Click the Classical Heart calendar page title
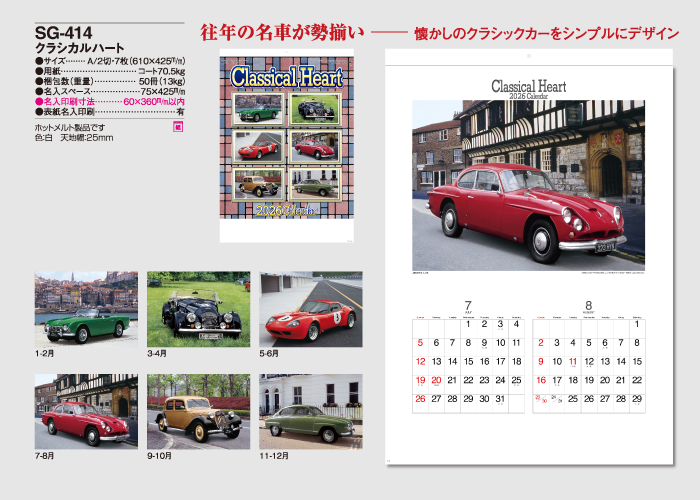 (x=529, y=87)
